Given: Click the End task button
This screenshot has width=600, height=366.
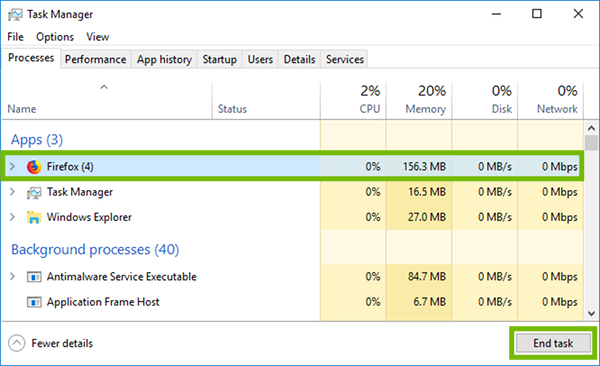Looking at the screenshot, I should tap(553, 343).
